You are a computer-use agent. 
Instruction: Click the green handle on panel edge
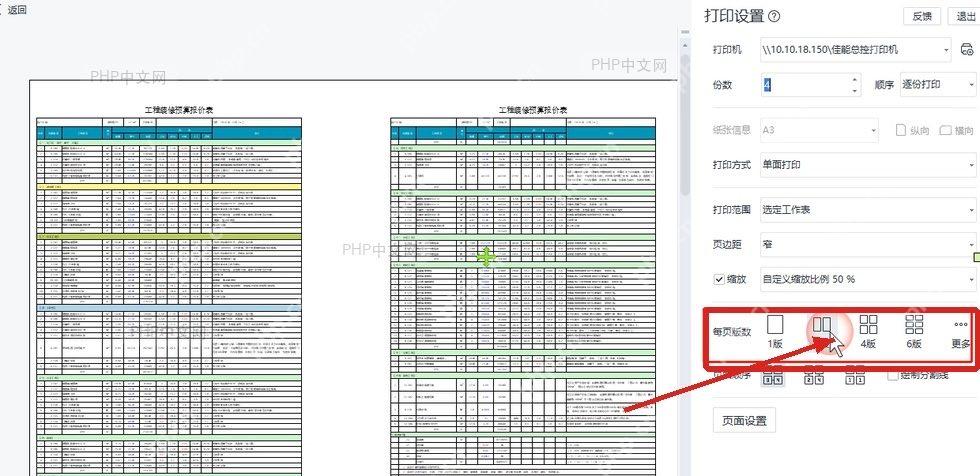[977, 257]
